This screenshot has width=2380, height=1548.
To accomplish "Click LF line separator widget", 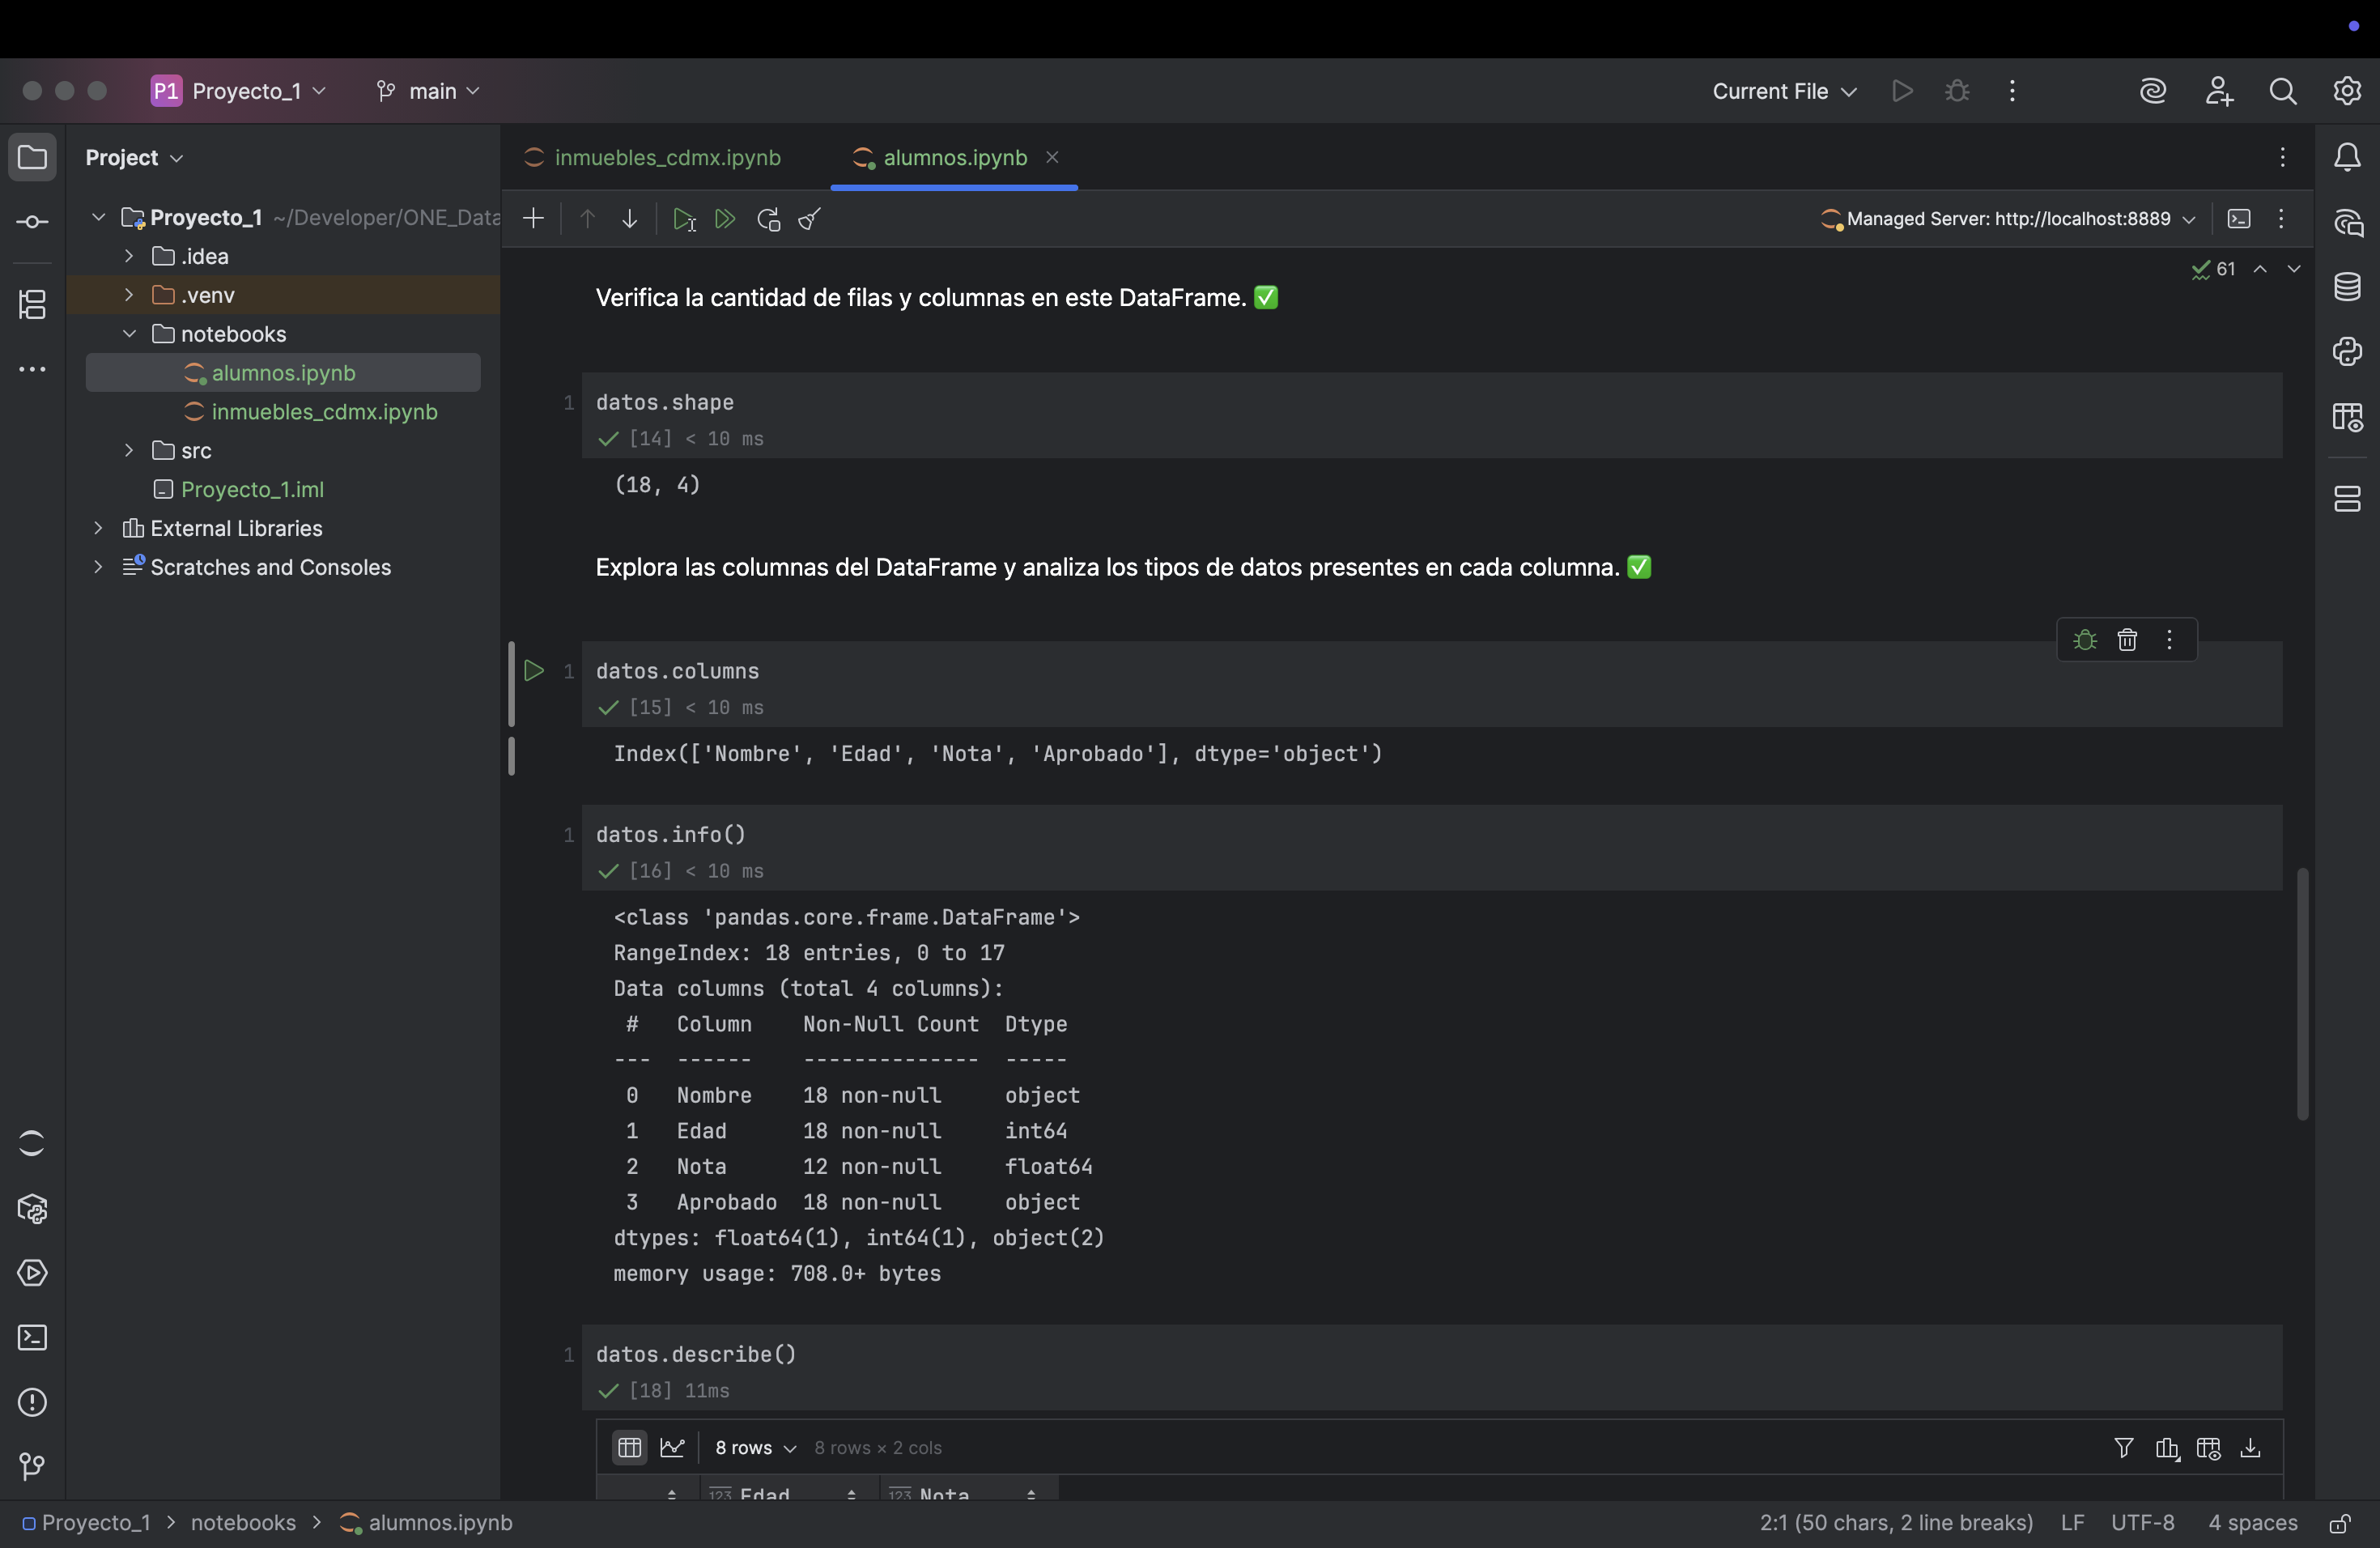I will tap(2072, 1523).
